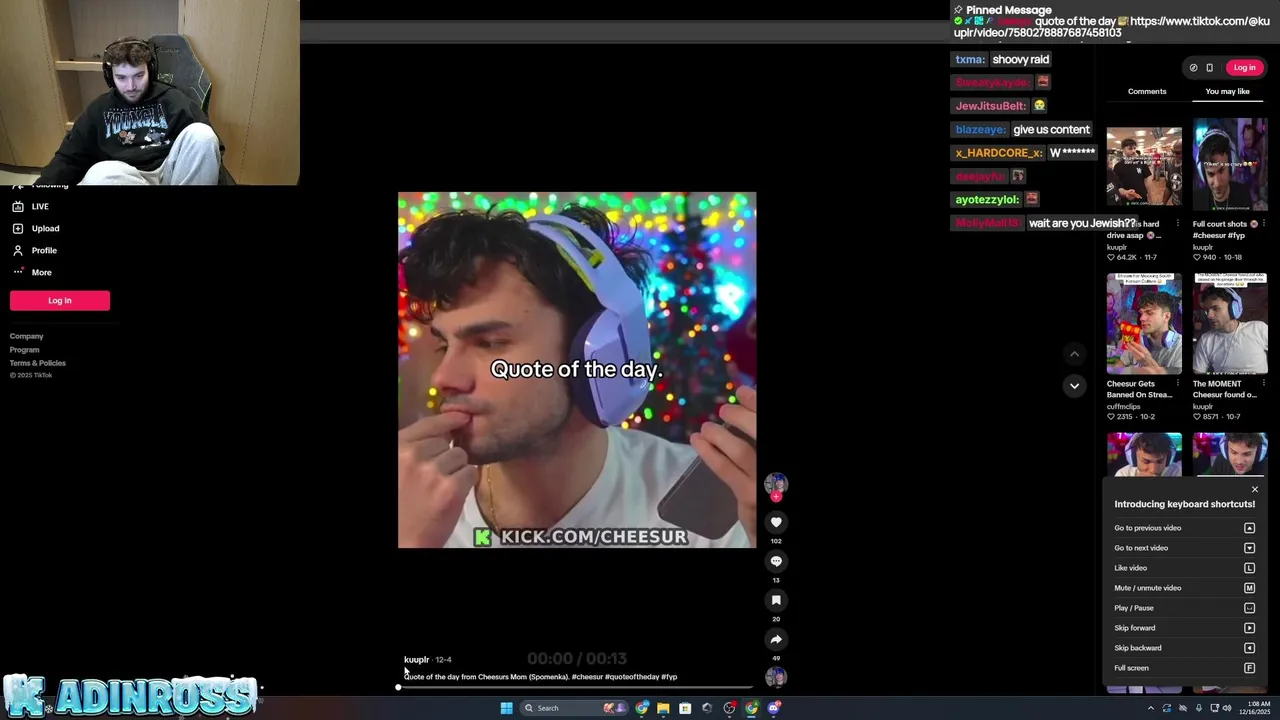This screenshot has height=720, width=1280.
Task: Click the 'Like video' shortcut row
Action: pyautogui.click(x=1184, y=568)
